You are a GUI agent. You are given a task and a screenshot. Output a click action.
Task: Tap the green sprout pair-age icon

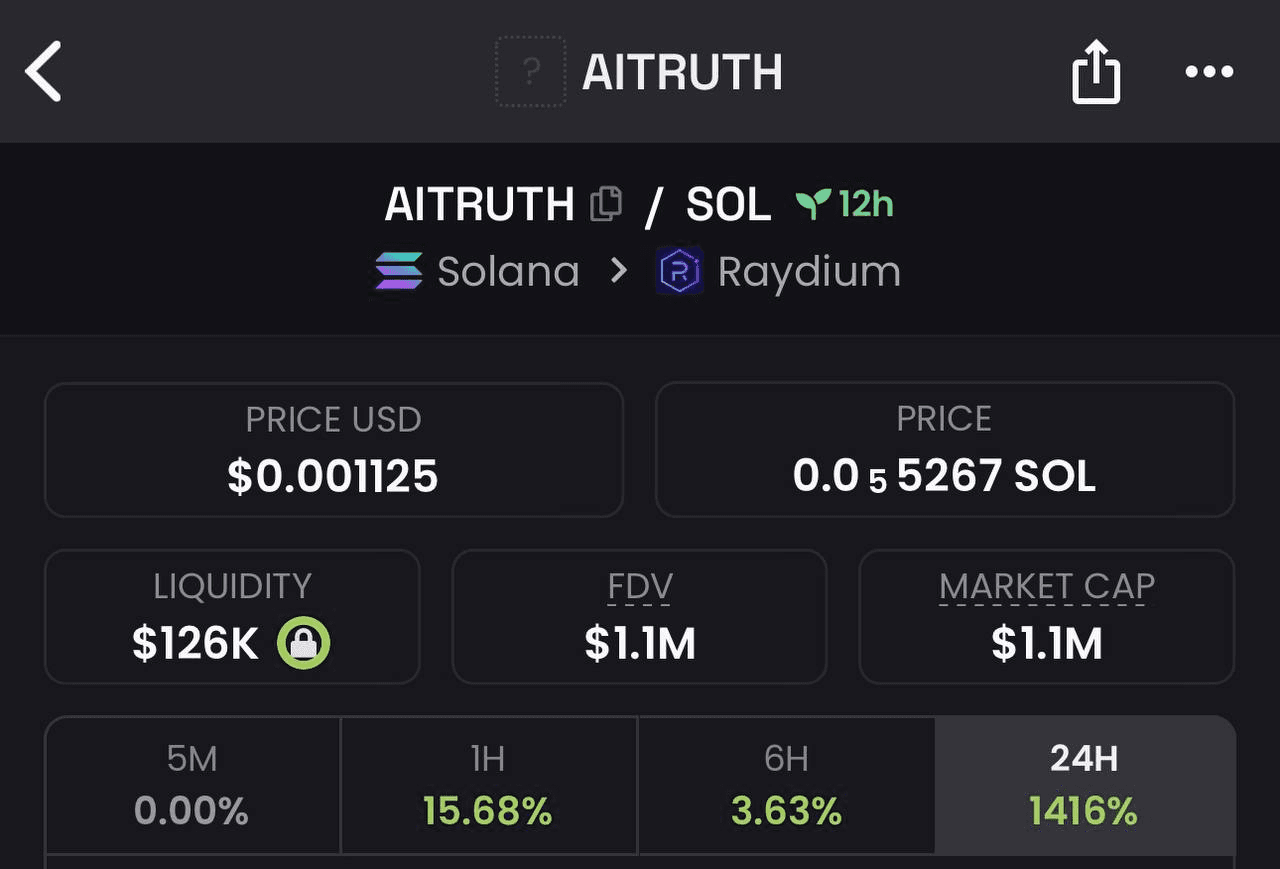tap(813, 204)
